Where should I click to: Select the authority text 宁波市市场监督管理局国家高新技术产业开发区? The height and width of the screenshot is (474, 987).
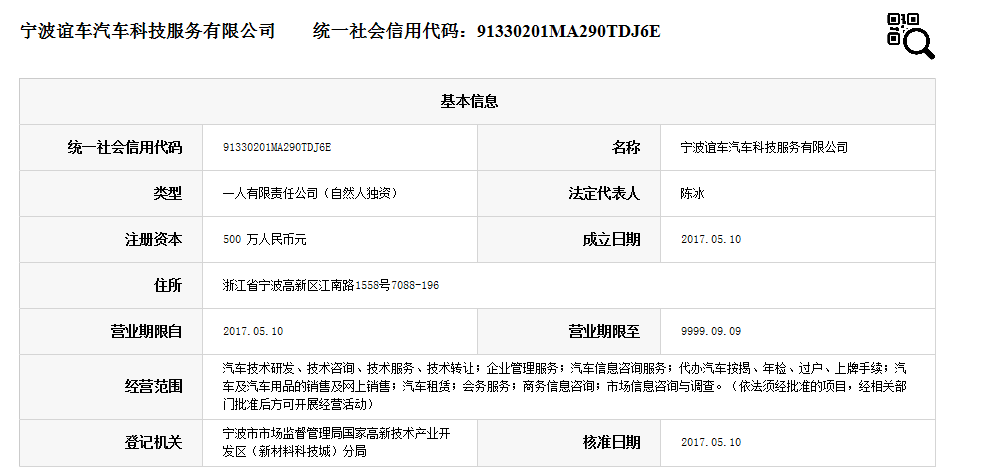point(337,442)
